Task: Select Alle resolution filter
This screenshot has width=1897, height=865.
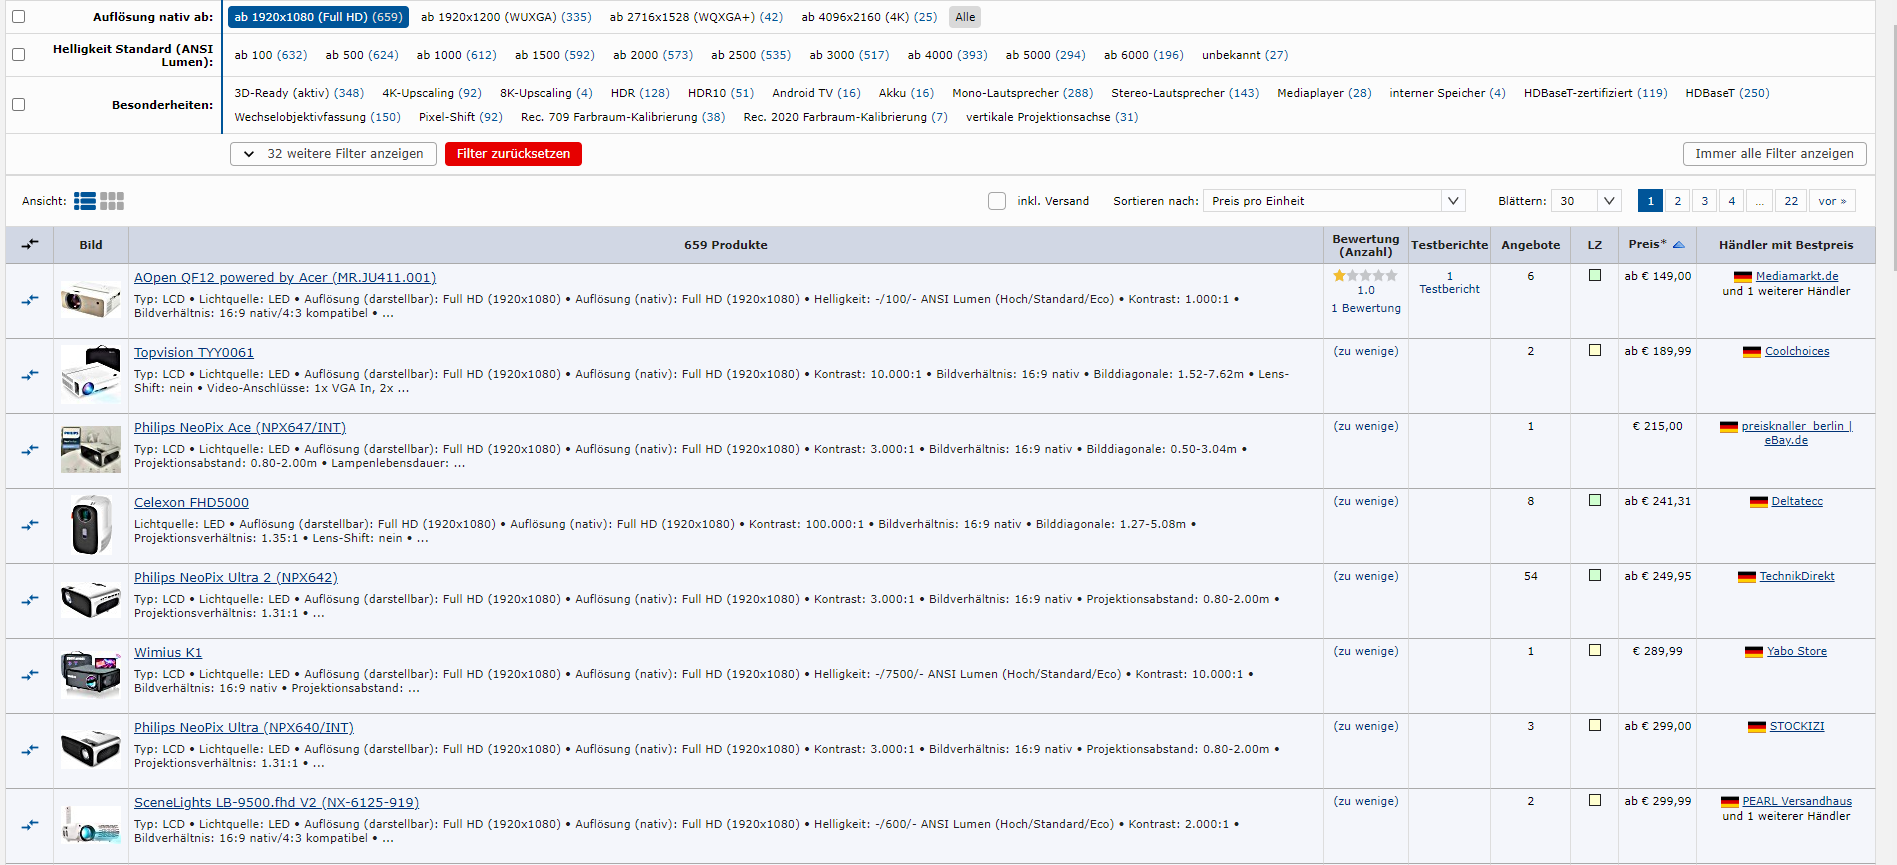Action: click(x=965, y=17)
